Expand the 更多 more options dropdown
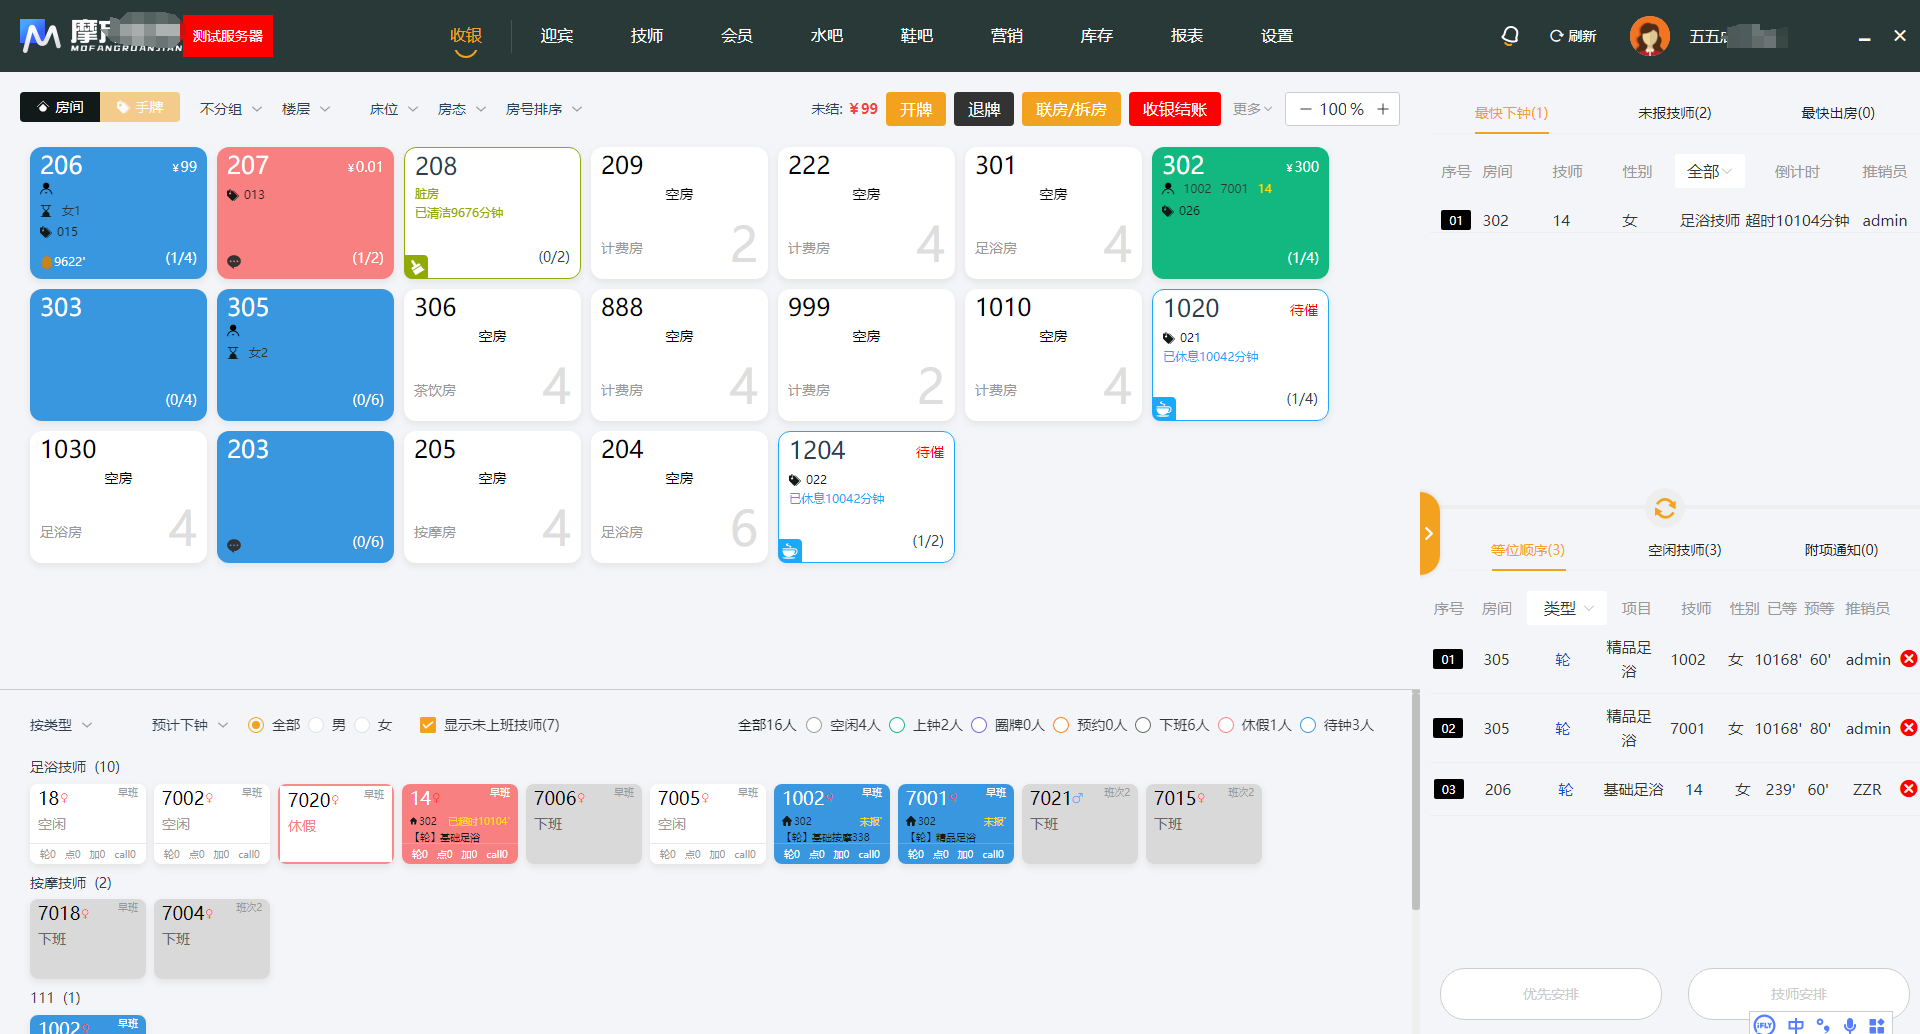1920x1034 pixels. pos(1252,109)
